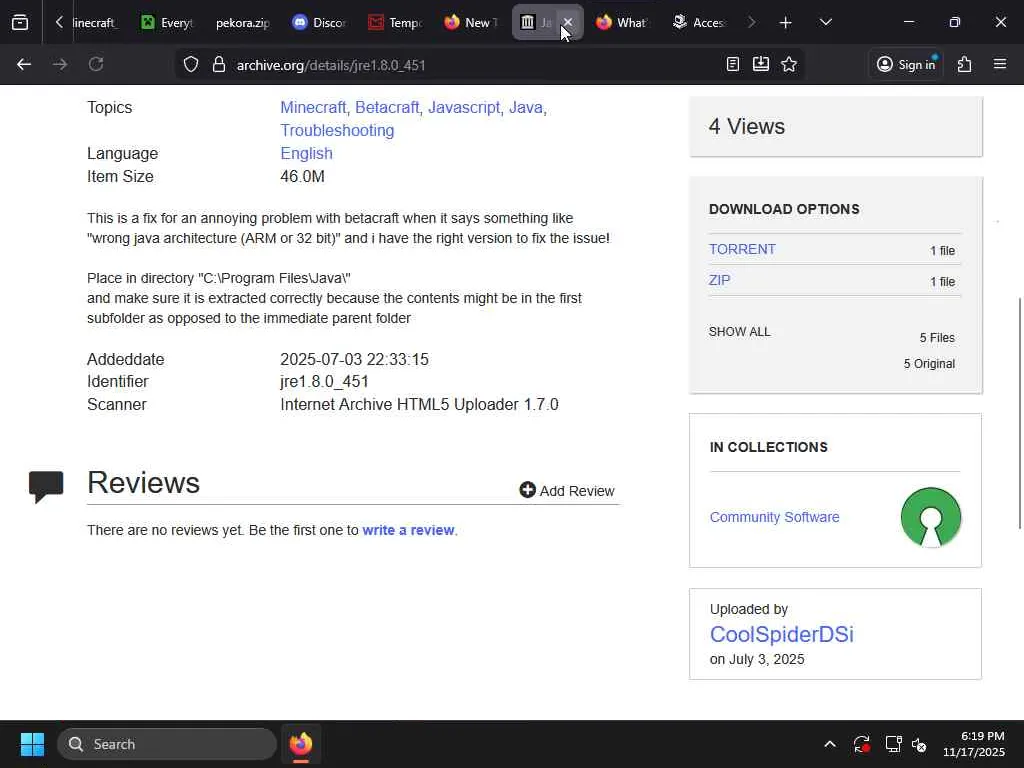This screenshot has height=768, width=1024.
Task: Open the Java topic link
Action: click(x=526, y=107)
